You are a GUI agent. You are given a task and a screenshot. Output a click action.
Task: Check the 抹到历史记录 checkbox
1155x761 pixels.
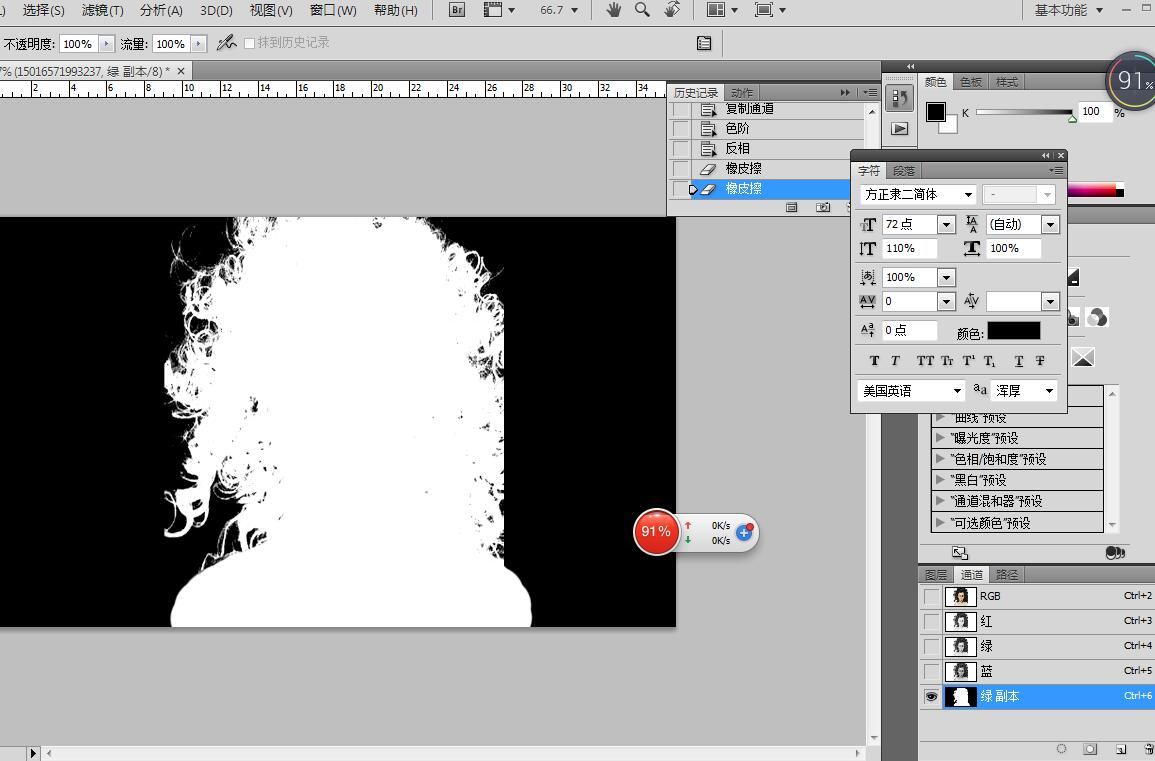(x=250, y=43)
